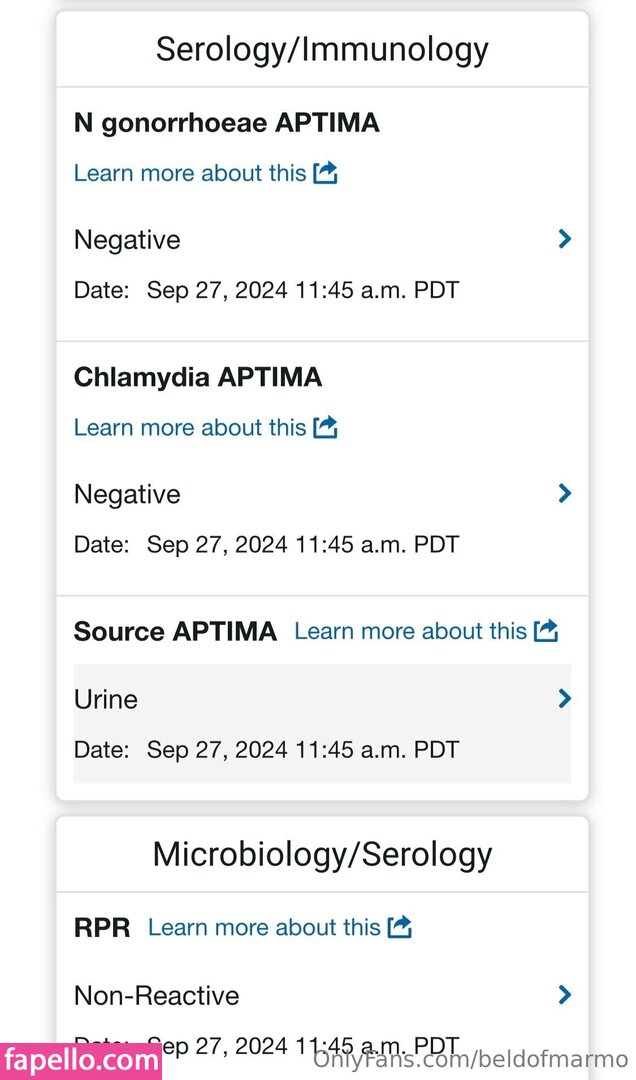
Task: Click external link icon under Chlamydia APTIMA
Action: [325, 427]
